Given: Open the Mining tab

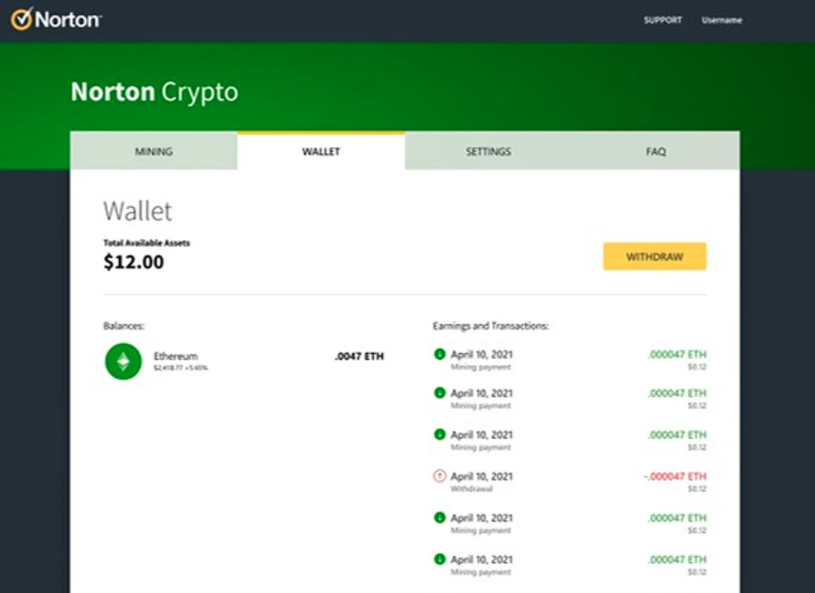Looking at the screenshot, I should (154, 151).
